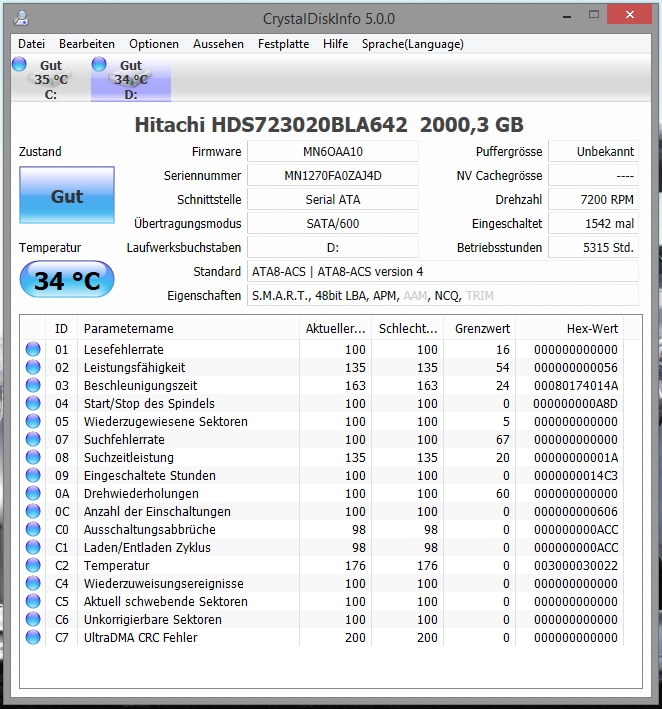Click status orb of Beschleunigungszeit row
Image resolution: width=662 pixels, height=709 pixels.
pos(33,385)
